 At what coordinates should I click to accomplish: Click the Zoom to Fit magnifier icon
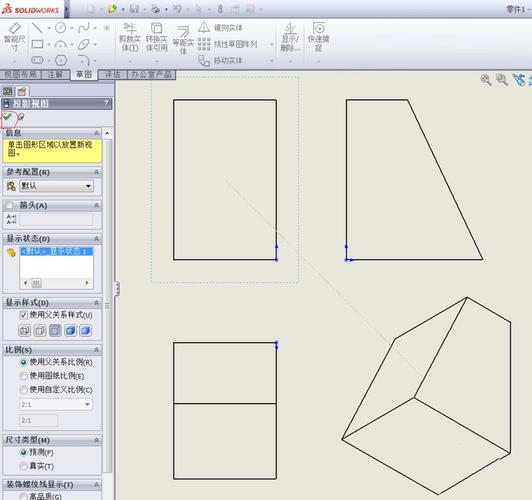pyautogui.click(x=486, y=80)
